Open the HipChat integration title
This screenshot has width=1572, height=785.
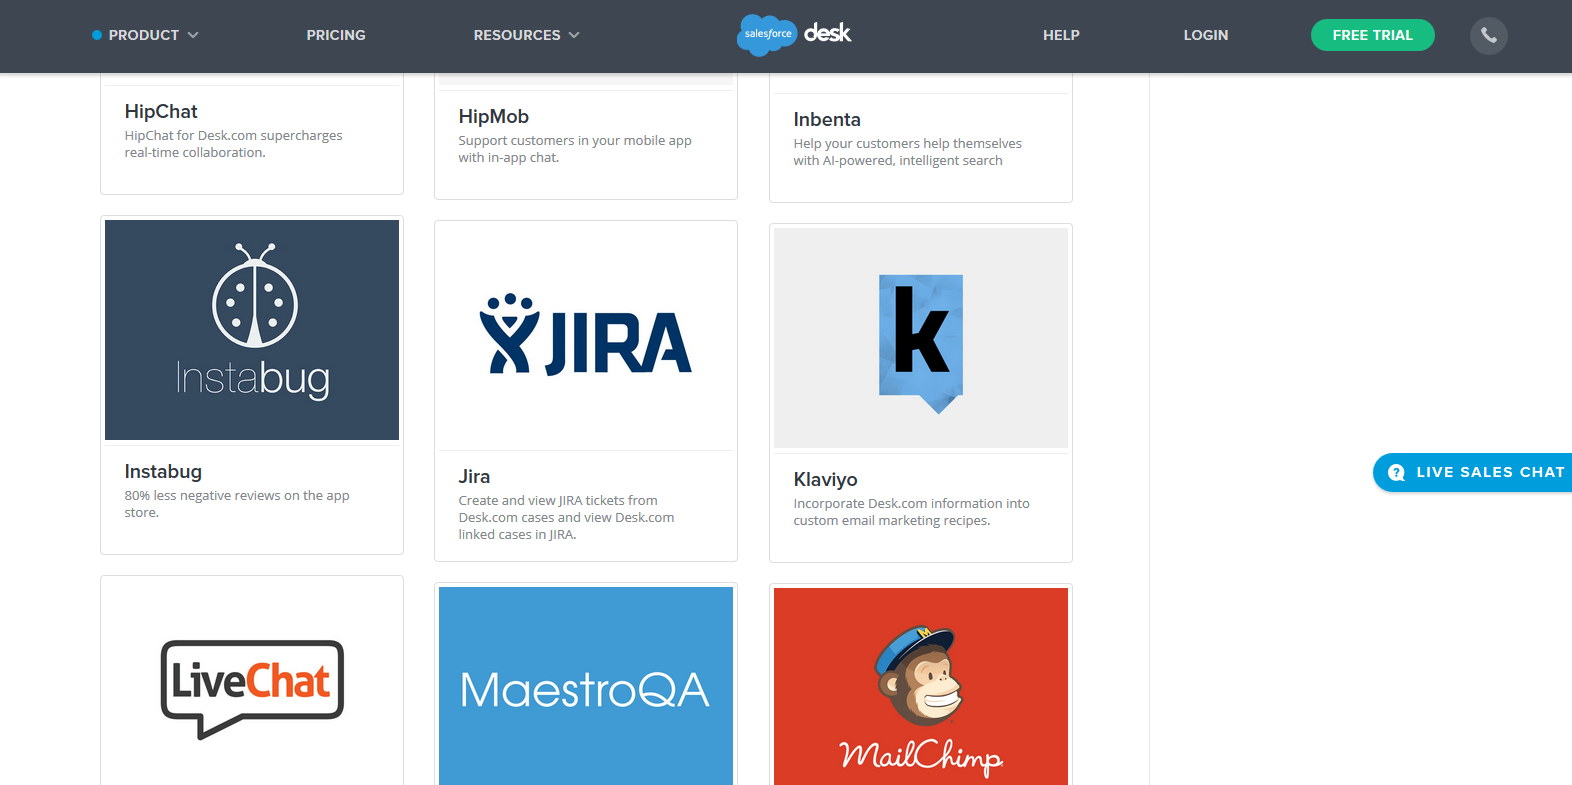click(x=161, y=111)
